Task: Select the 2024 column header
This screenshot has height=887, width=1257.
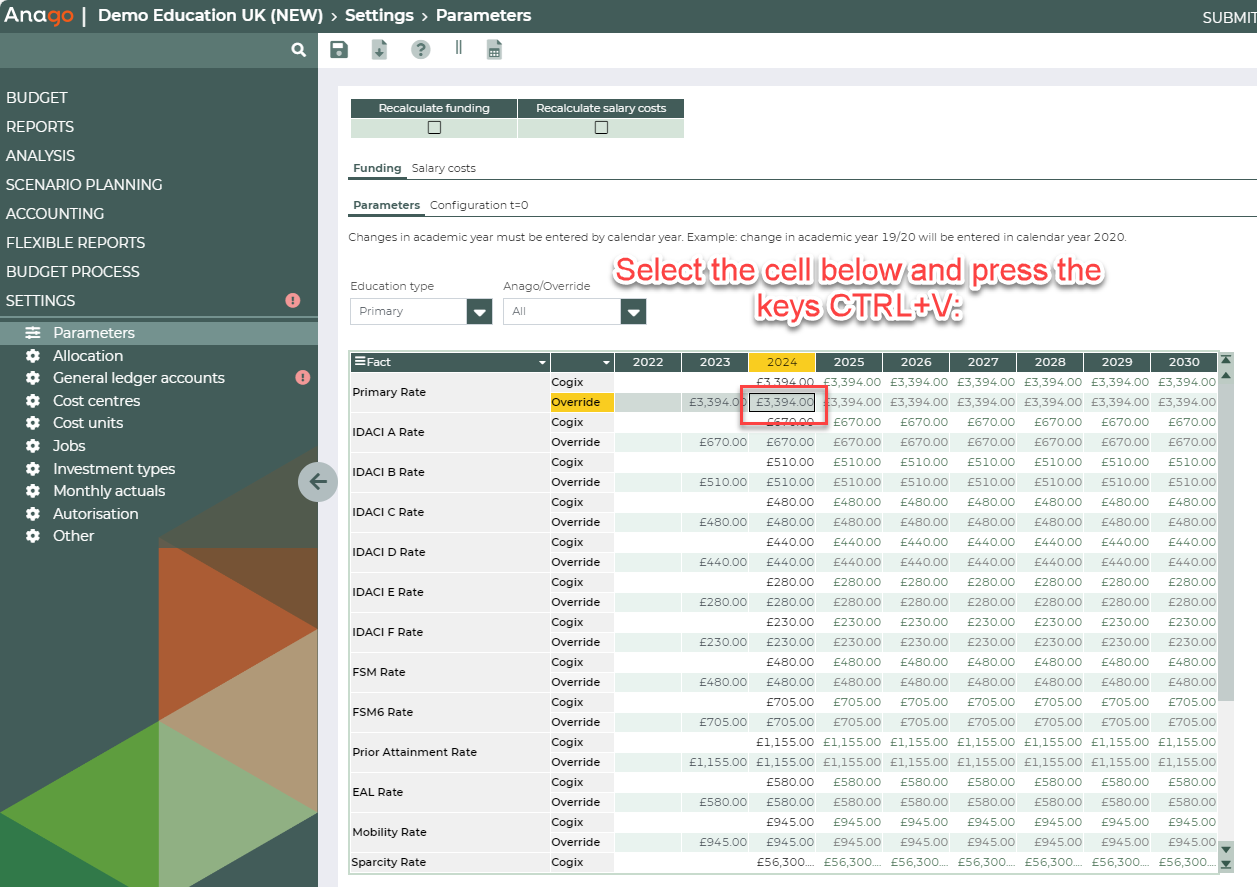Action: 782,362
